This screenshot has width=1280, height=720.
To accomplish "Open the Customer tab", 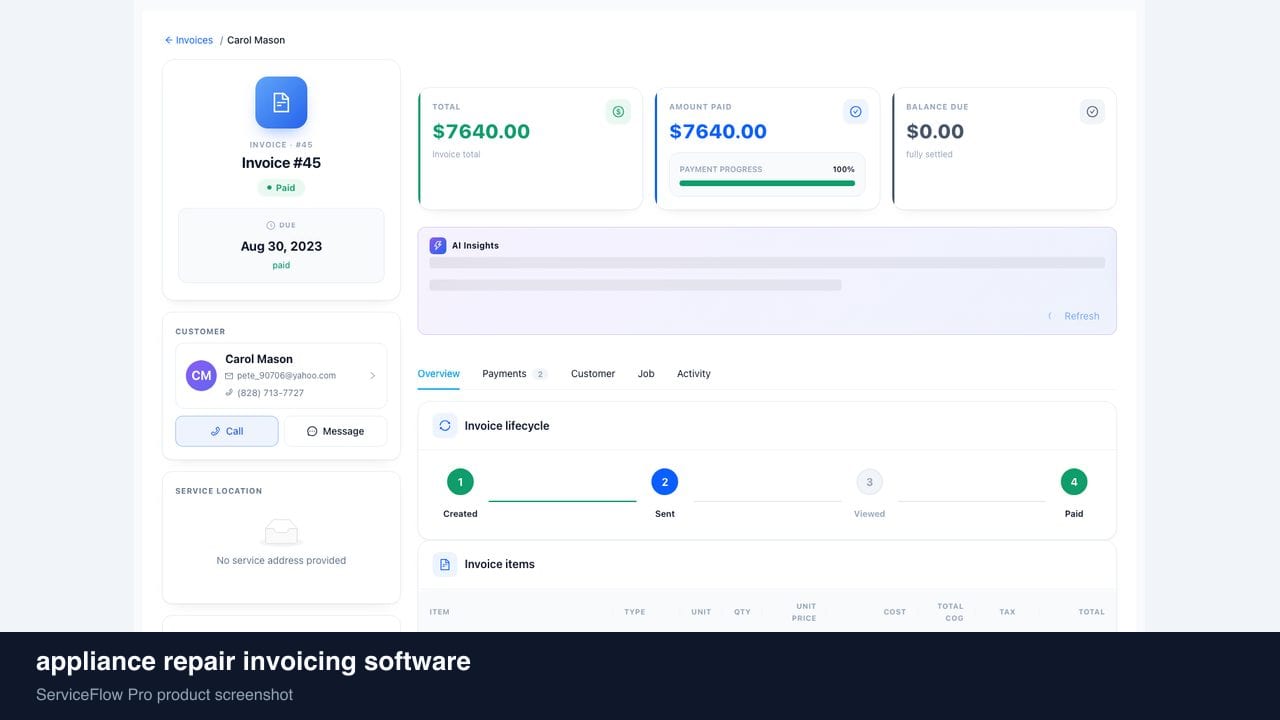I will [x=593, y=374].
